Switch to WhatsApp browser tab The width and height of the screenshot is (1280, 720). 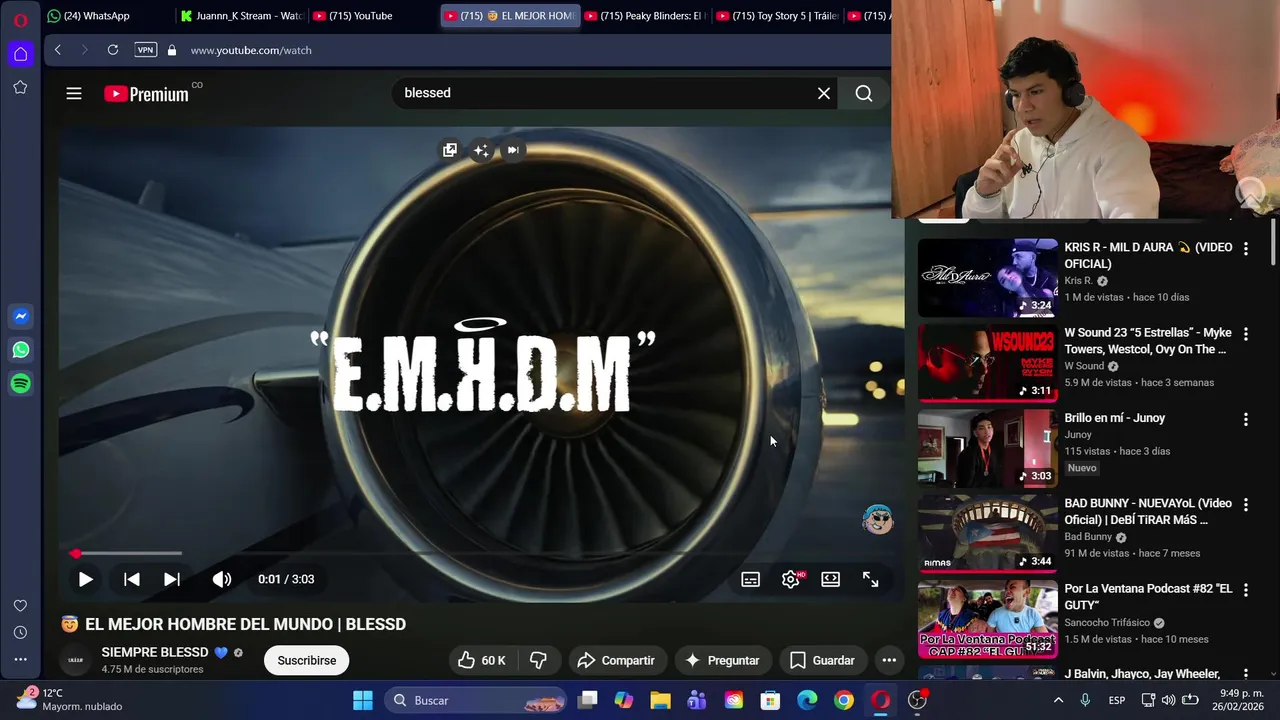[106, 16]
